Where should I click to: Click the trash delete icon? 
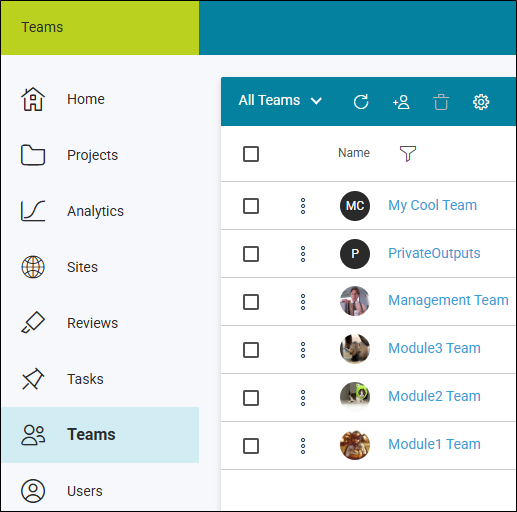pos(441,102)
